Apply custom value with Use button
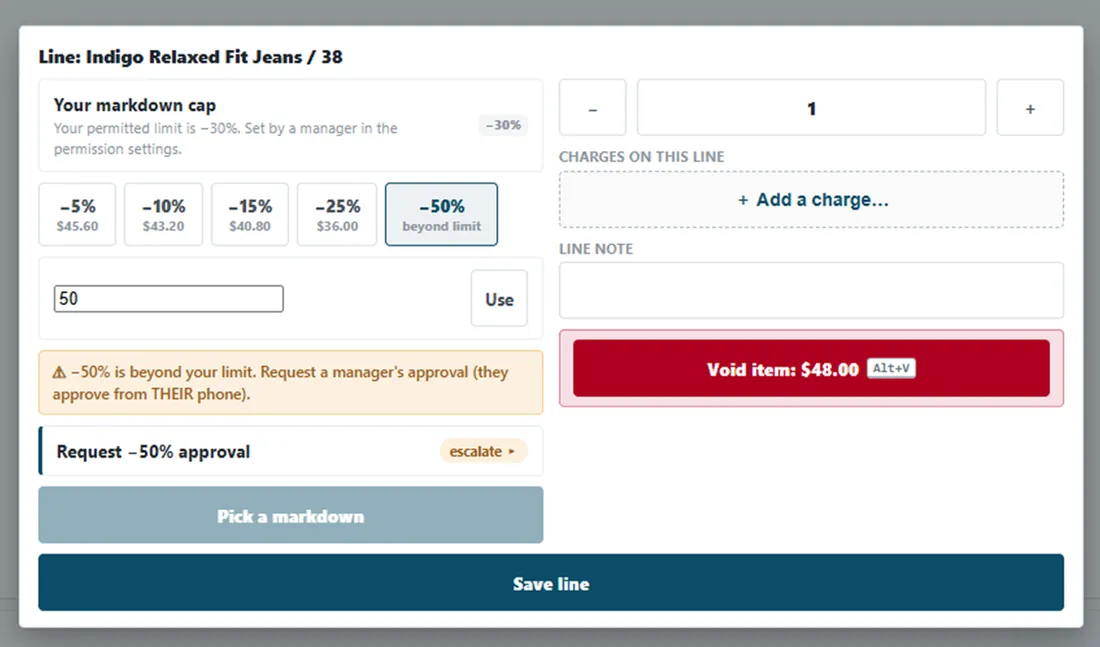Screen dimensions: 1100x647 point(499,299)
